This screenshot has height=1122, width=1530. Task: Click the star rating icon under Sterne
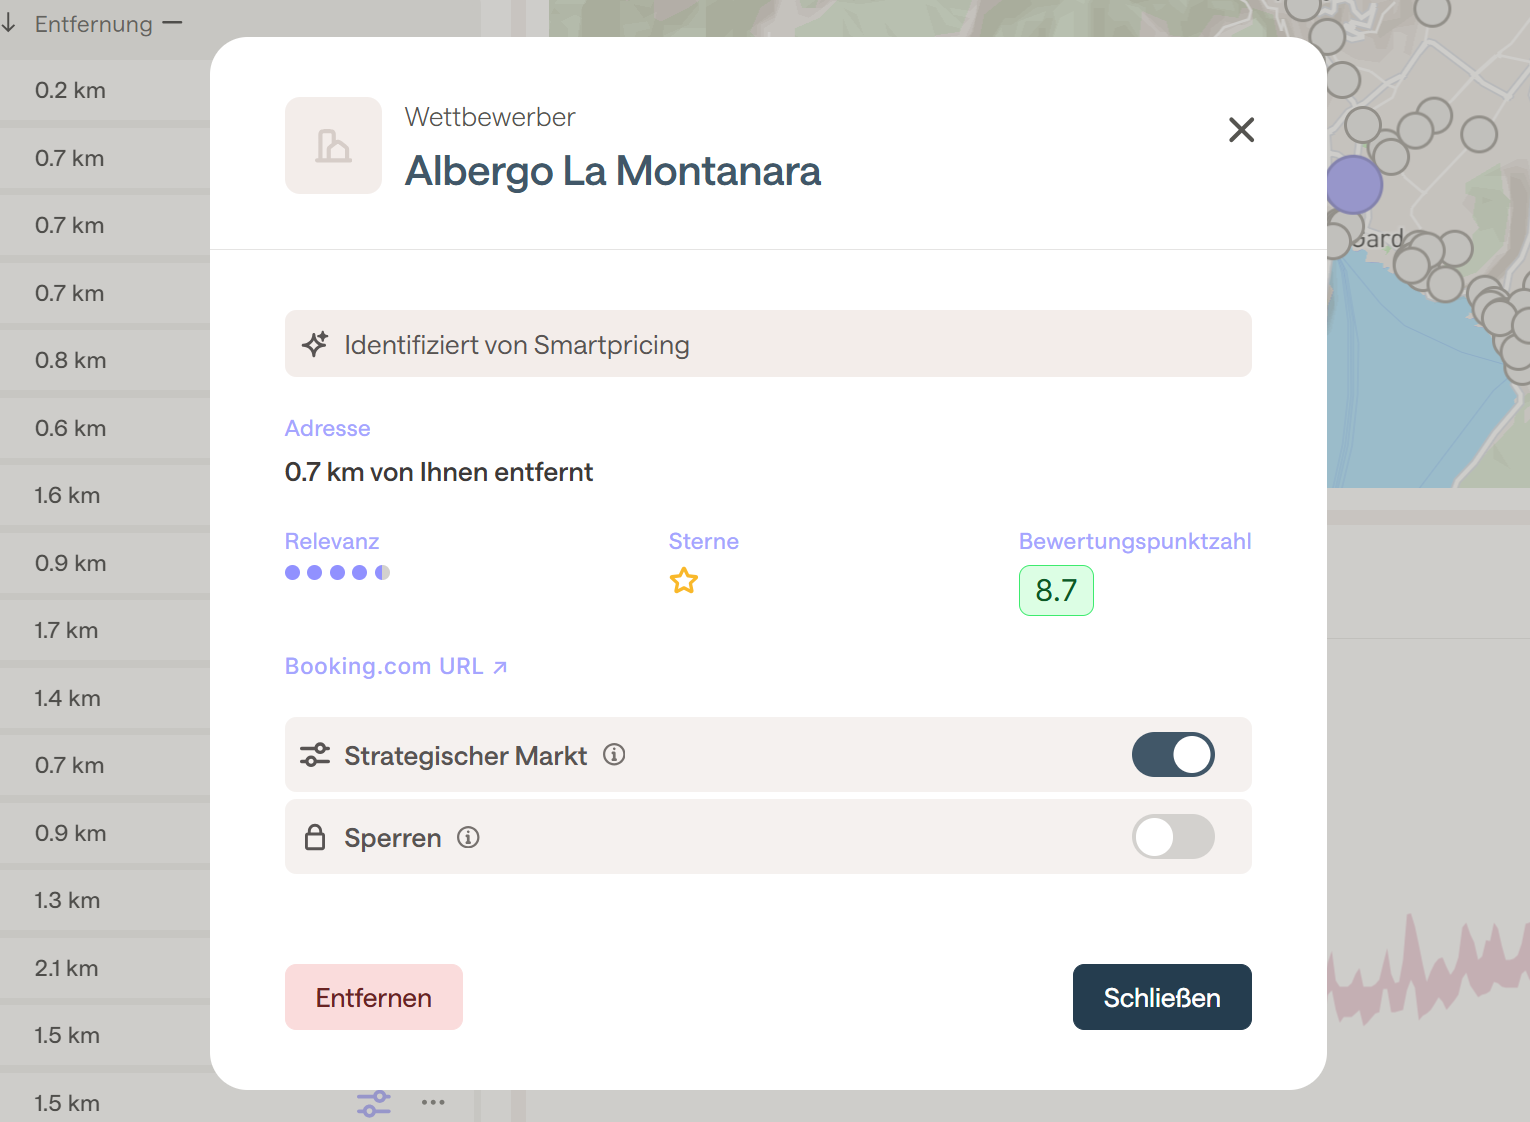tap(684, 580)
